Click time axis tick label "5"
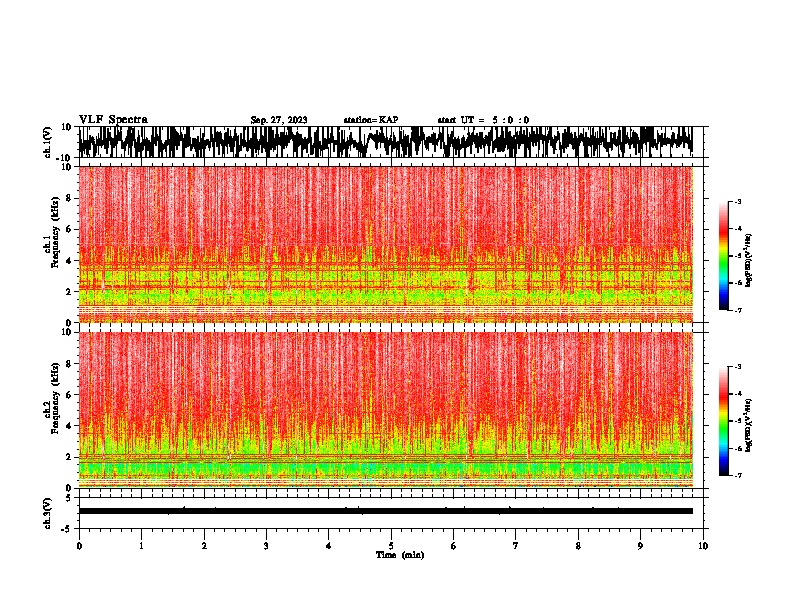 point(391,546)
